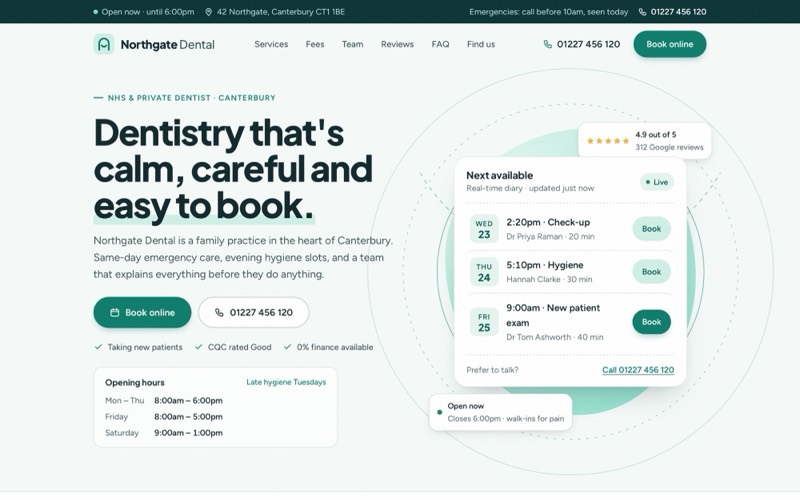Viewport: 800px width, 500px height.
Task: Click the phone icon beside the header number
Action: click(x=547, y=44)
